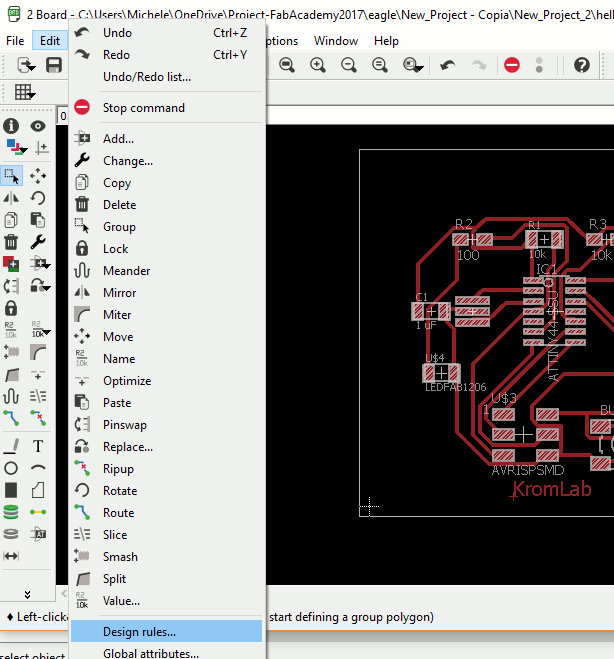
Task: Select the Slice tool in left toolbar
Action: [38, 396]
